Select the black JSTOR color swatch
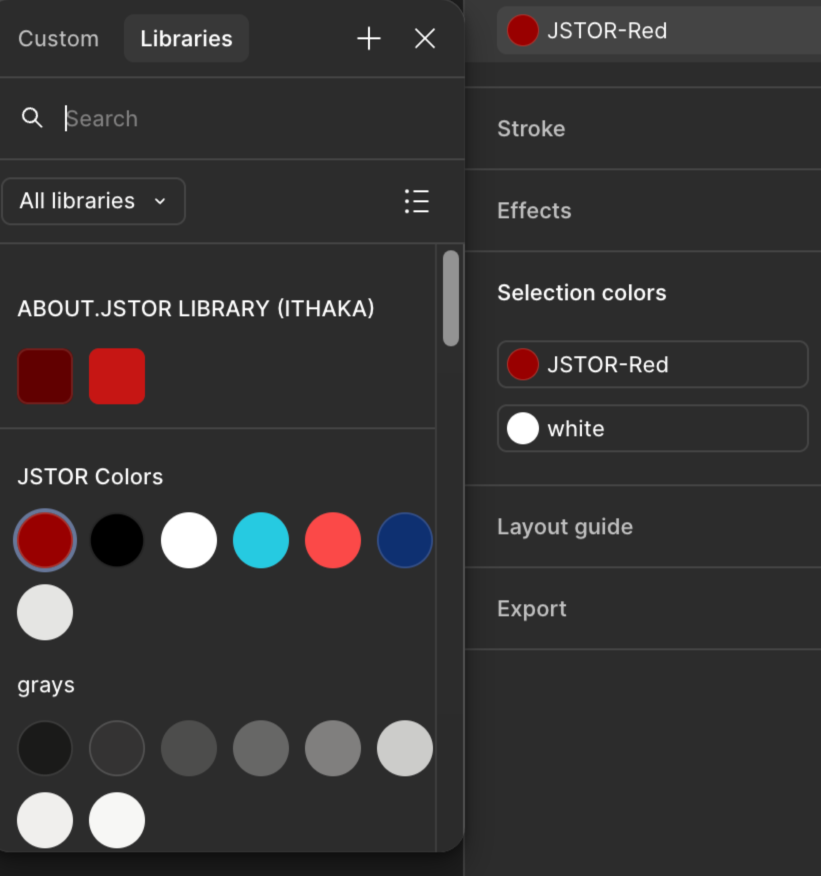This screenshot has height=876, width=821. 117,540
